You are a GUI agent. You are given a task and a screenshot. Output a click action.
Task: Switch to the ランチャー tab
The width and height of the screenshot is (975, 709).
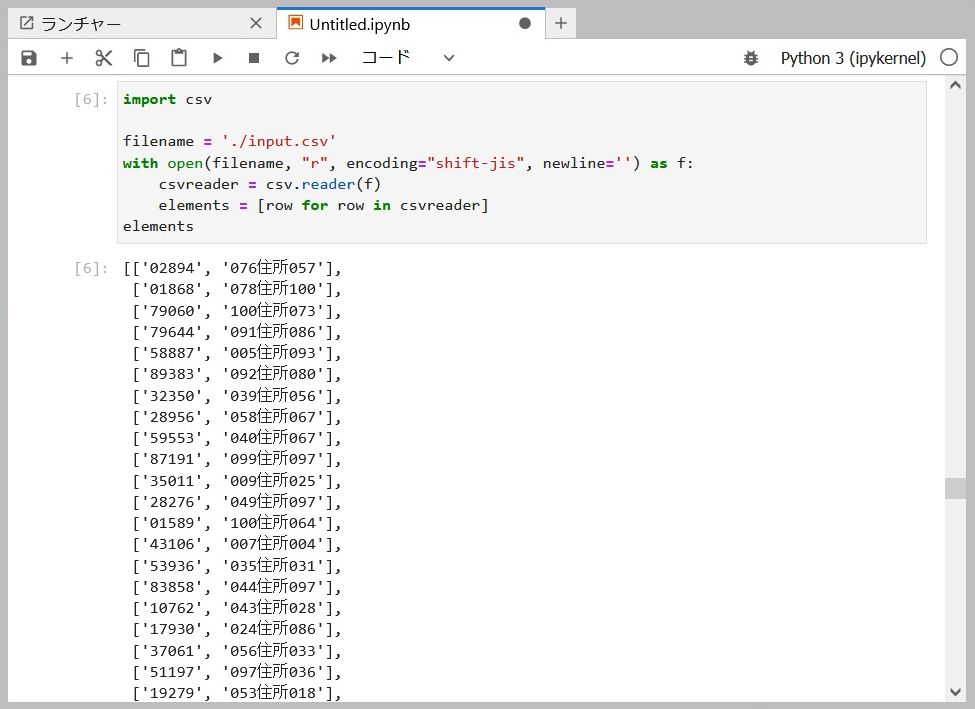point(141,24)
